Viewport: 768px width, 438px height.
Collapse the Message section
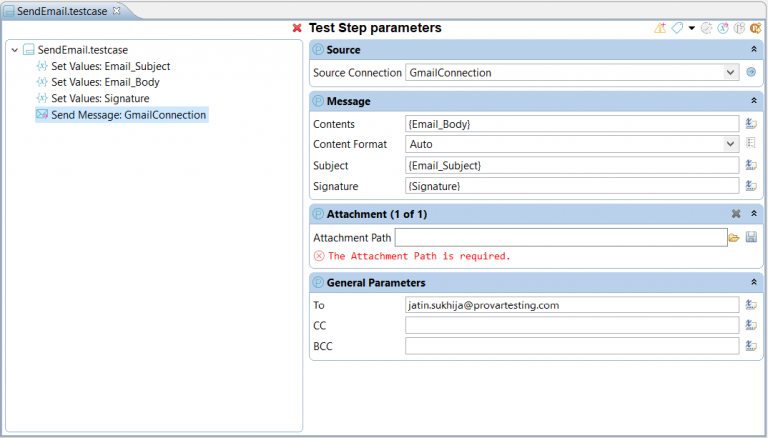(x=754, y=101)
